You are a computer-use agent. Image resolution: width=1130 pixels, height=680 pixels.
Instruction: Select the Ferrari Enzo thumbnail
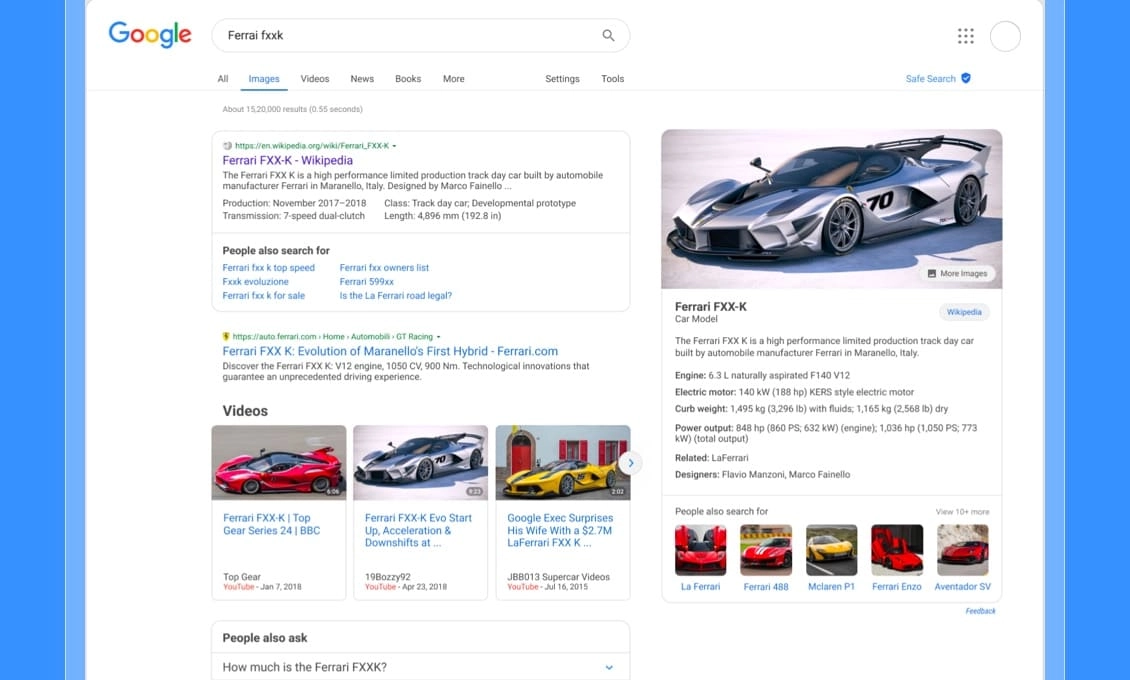coord(897,550)
